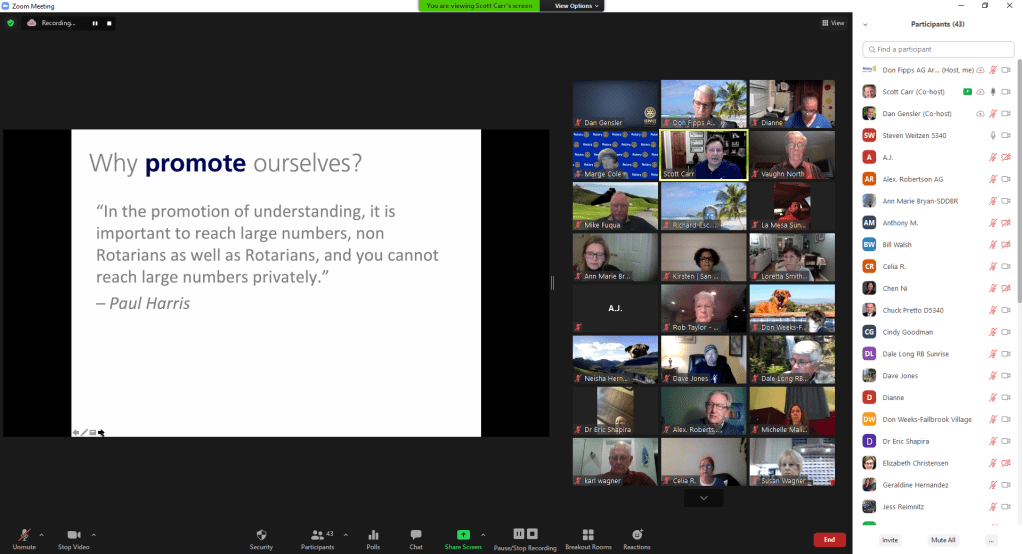
Task: Click the green encryption shield icon
Action: pyautogui.click(x=11, y=22)
